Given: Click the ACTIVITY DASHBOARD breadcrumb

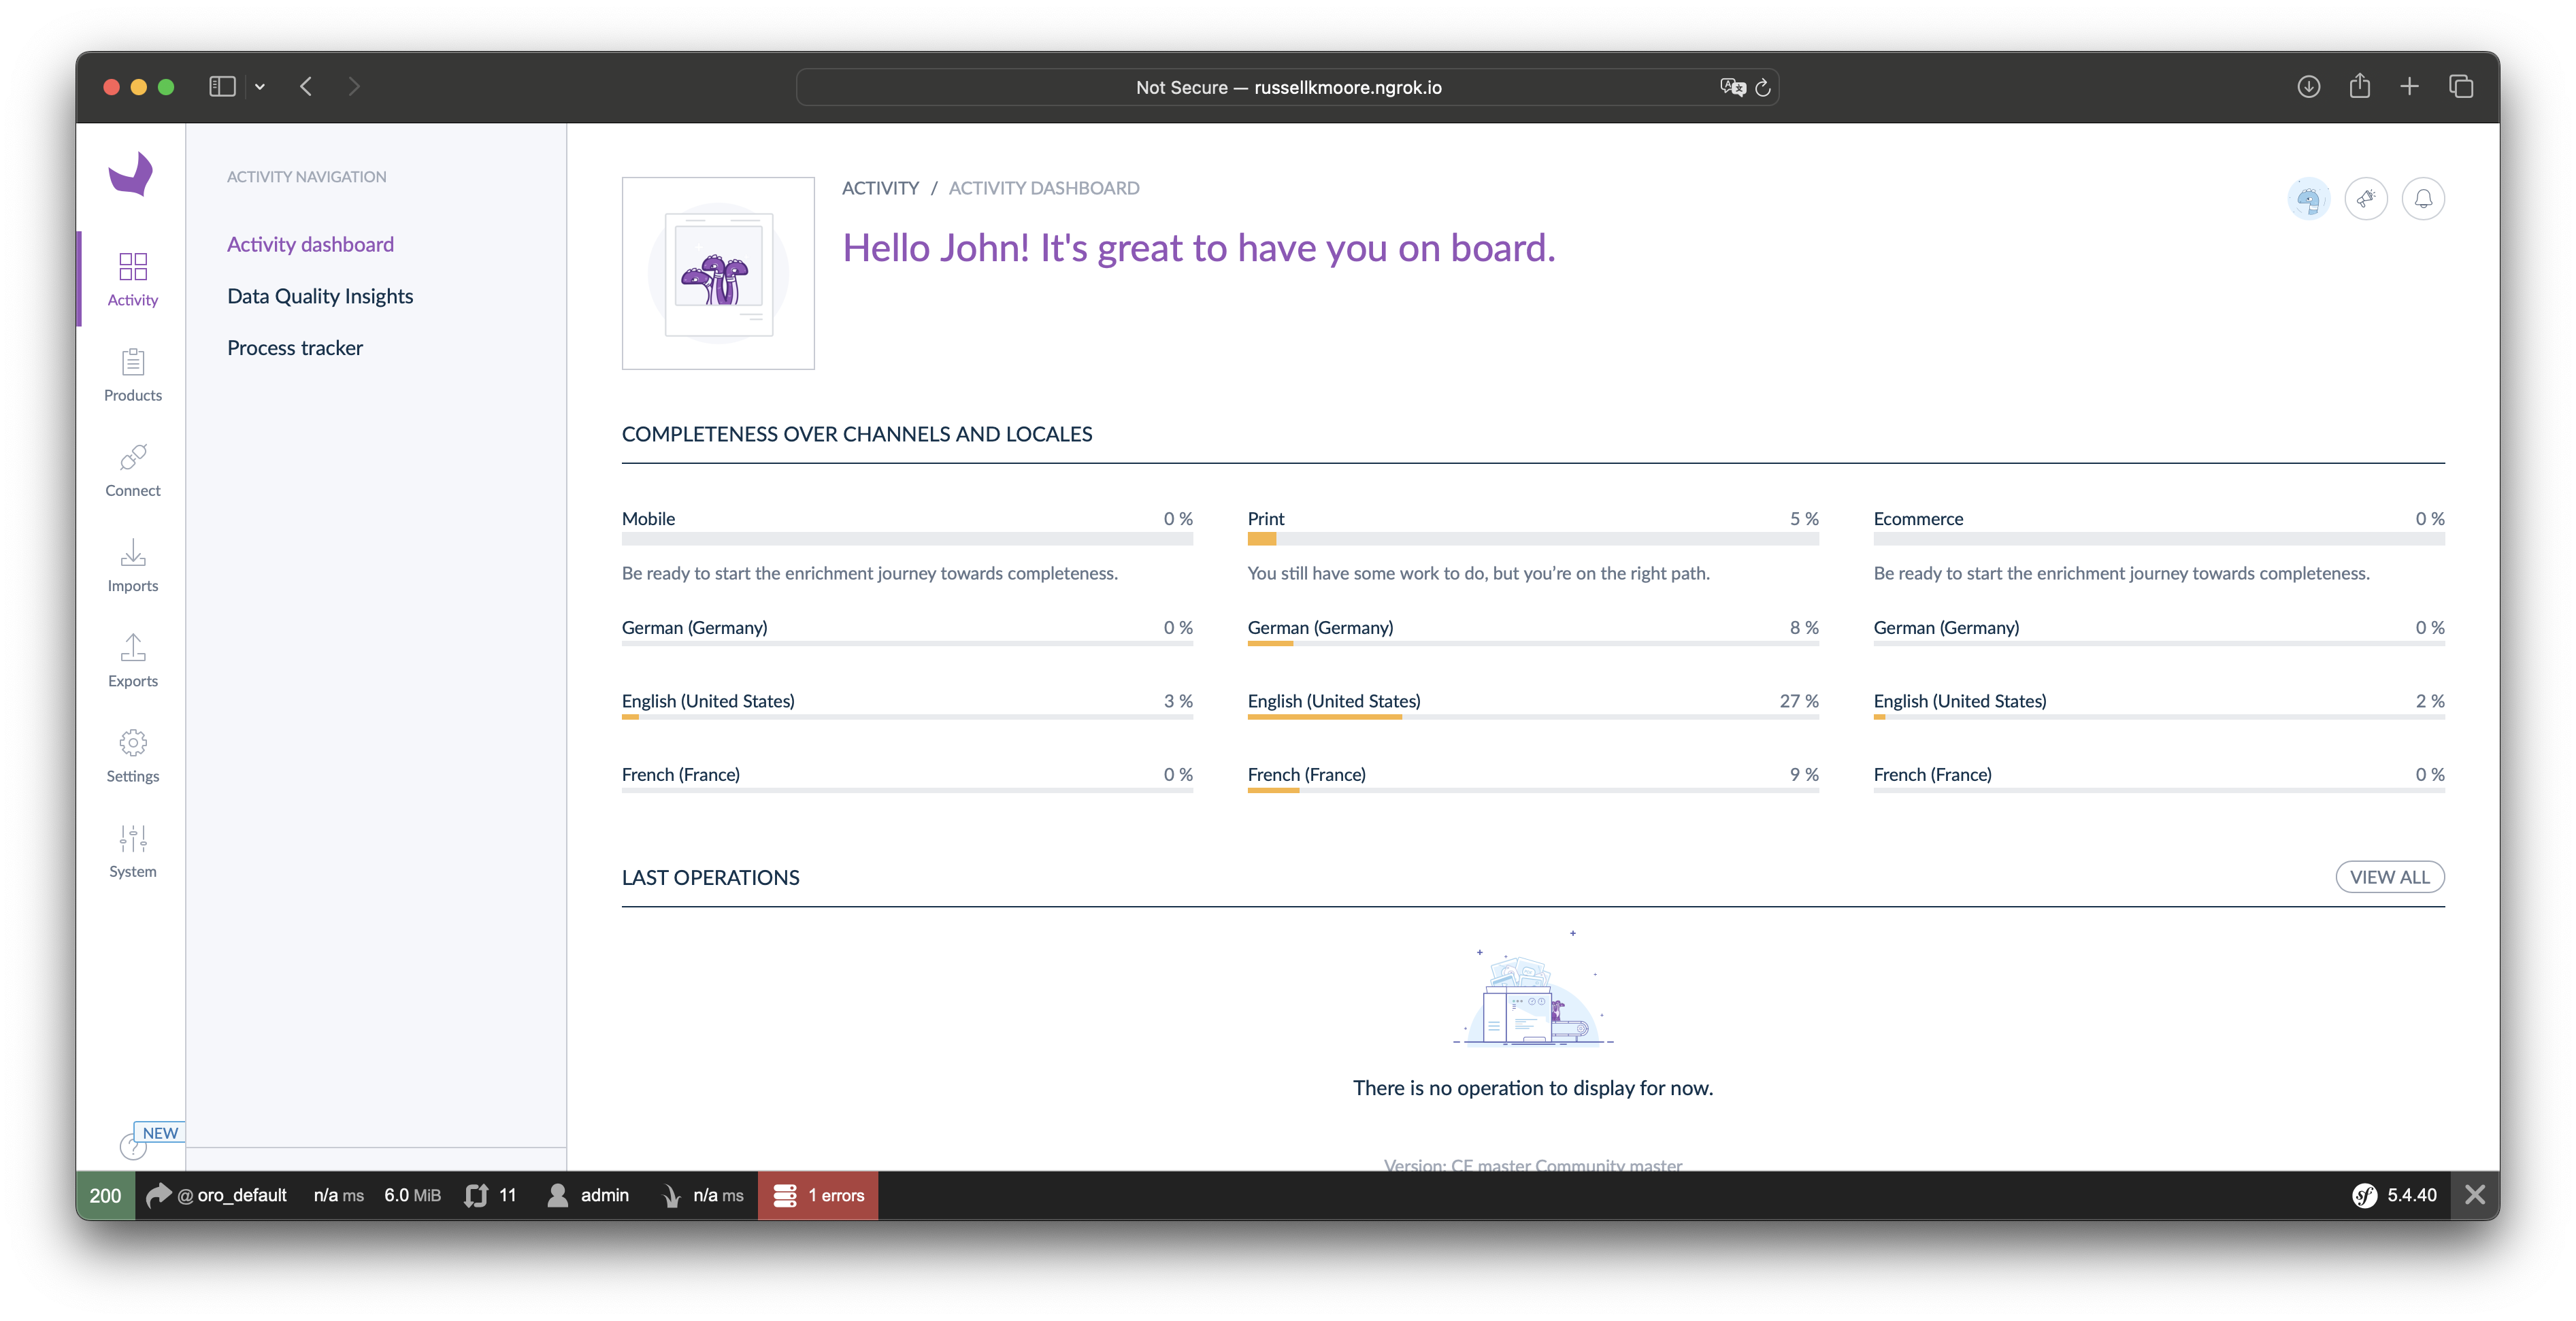Looking at the screenshot, I should point(1044,188).
